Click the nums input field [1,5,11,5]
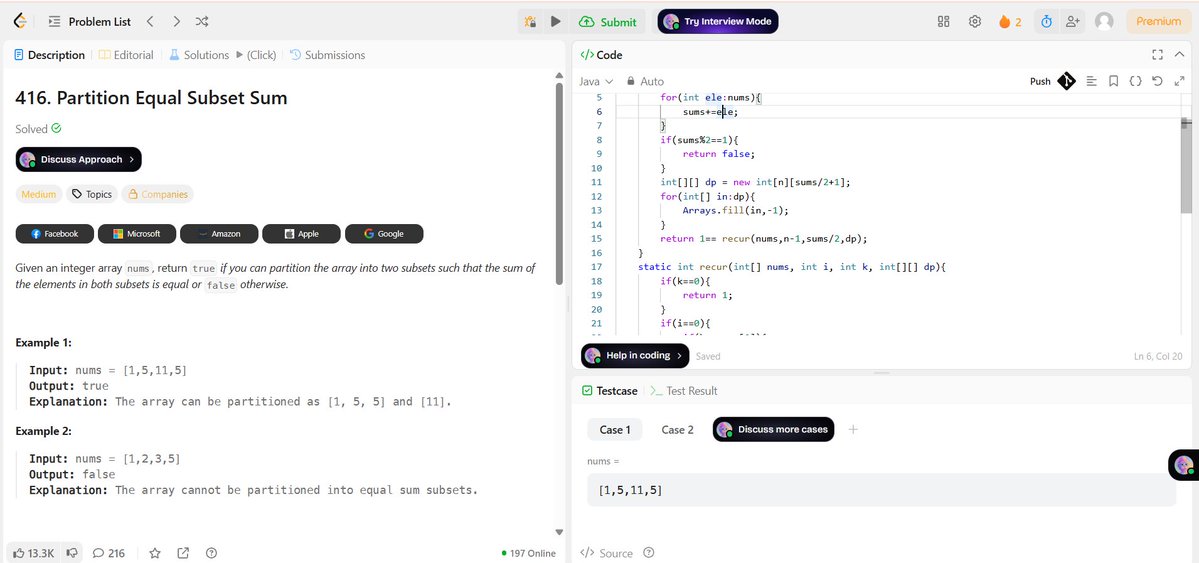Viewport: 1199px width, 563px height. (x=881, y=490)
